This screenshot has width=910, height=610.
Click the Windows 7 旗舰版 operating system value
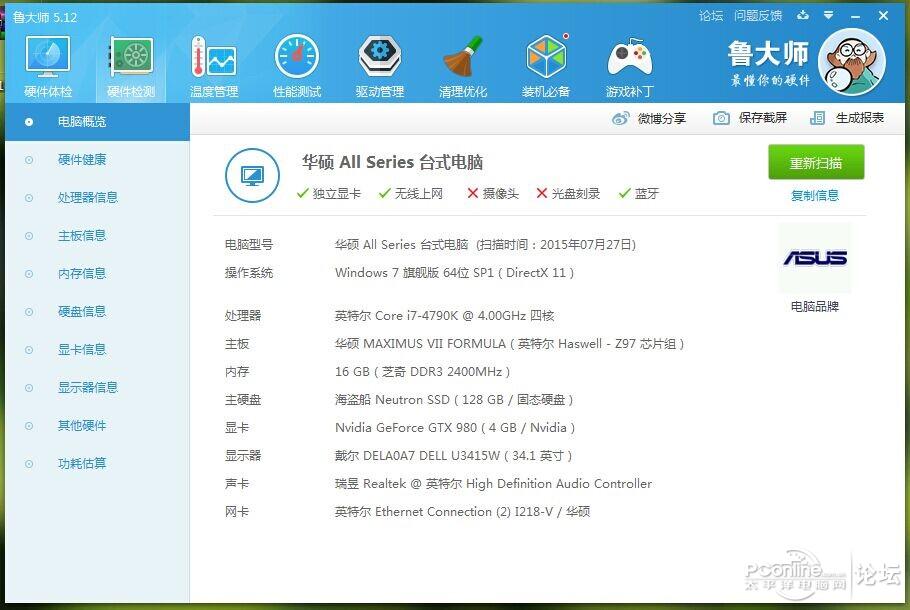[x=454, y=273]
